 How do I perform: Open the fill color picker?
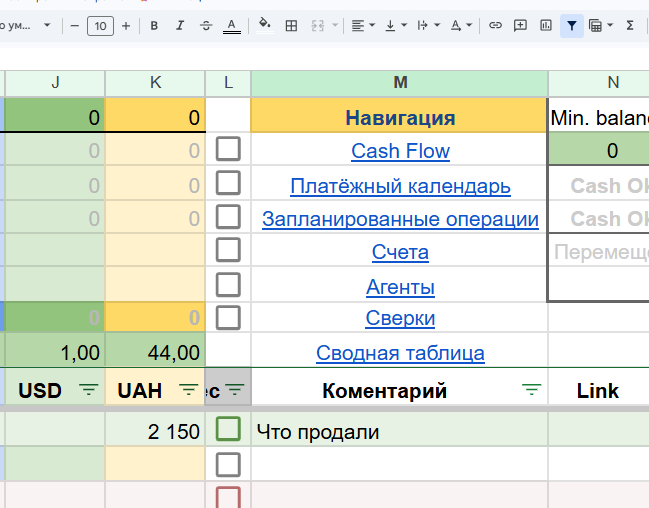[264, 25]
